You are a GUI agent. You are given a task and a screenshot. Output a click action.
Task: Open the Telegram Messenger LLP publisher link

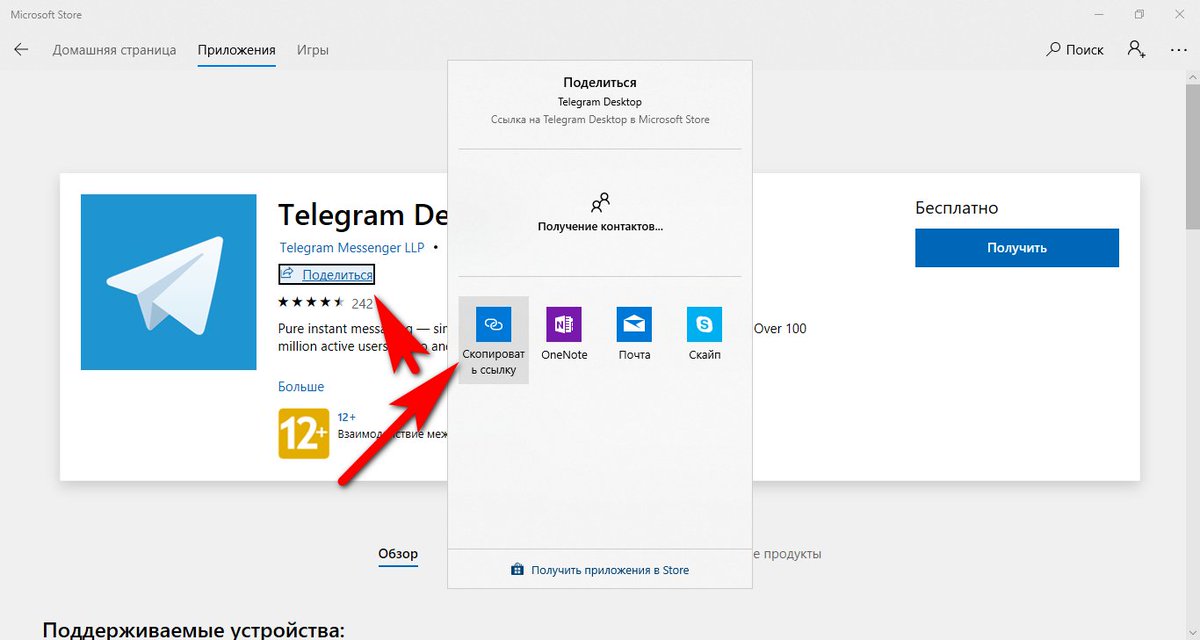click(x=352, y=247)
